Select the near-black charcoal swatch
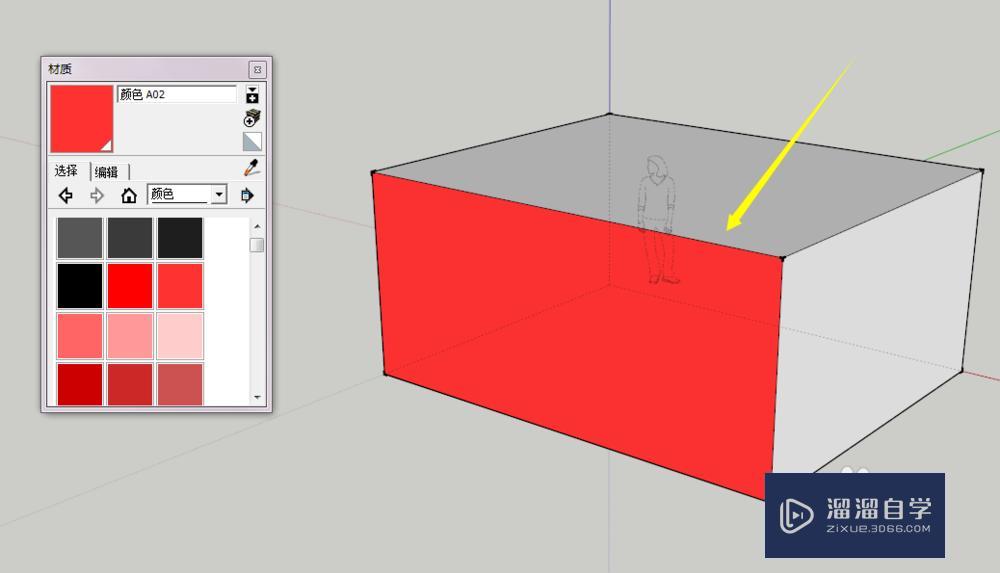Image resolution: width=1000 pixels, height=573 pixels. pyautogui.click(x=180, y=238)
